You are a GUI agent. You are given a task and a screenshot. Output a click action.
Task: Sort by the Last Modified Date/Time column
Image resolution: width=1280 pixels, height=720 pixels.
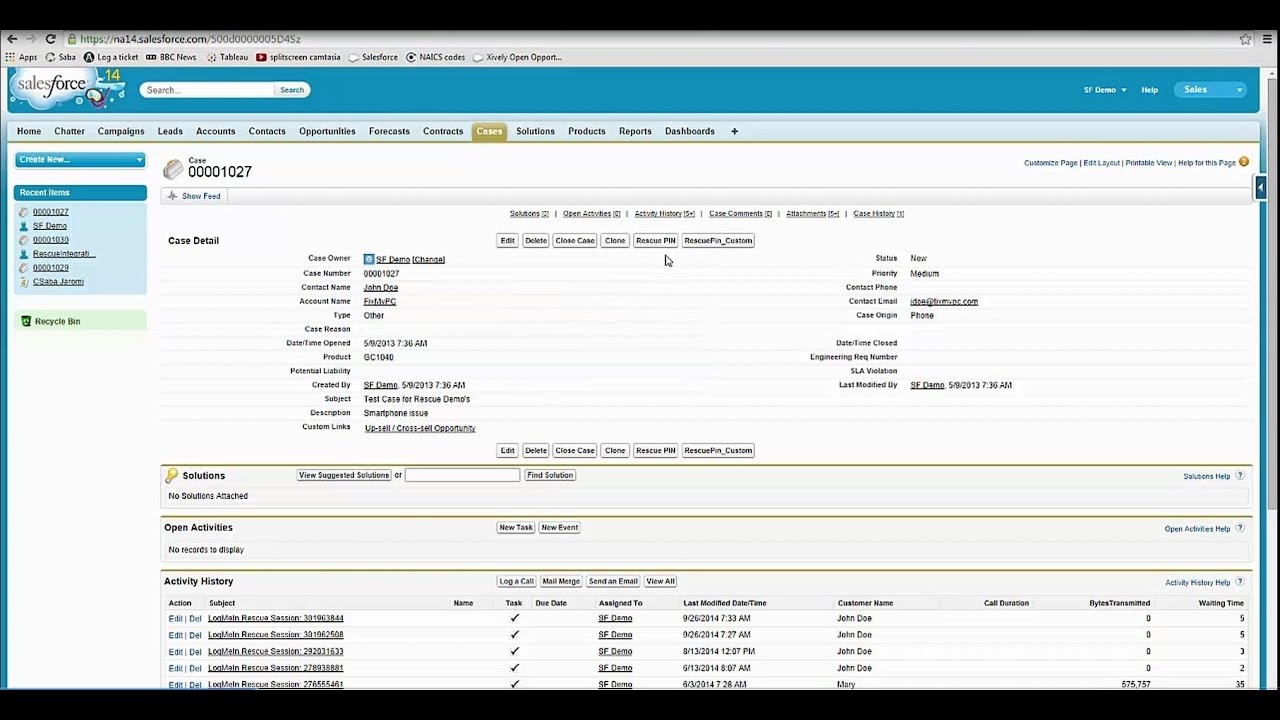pos(725,603)
